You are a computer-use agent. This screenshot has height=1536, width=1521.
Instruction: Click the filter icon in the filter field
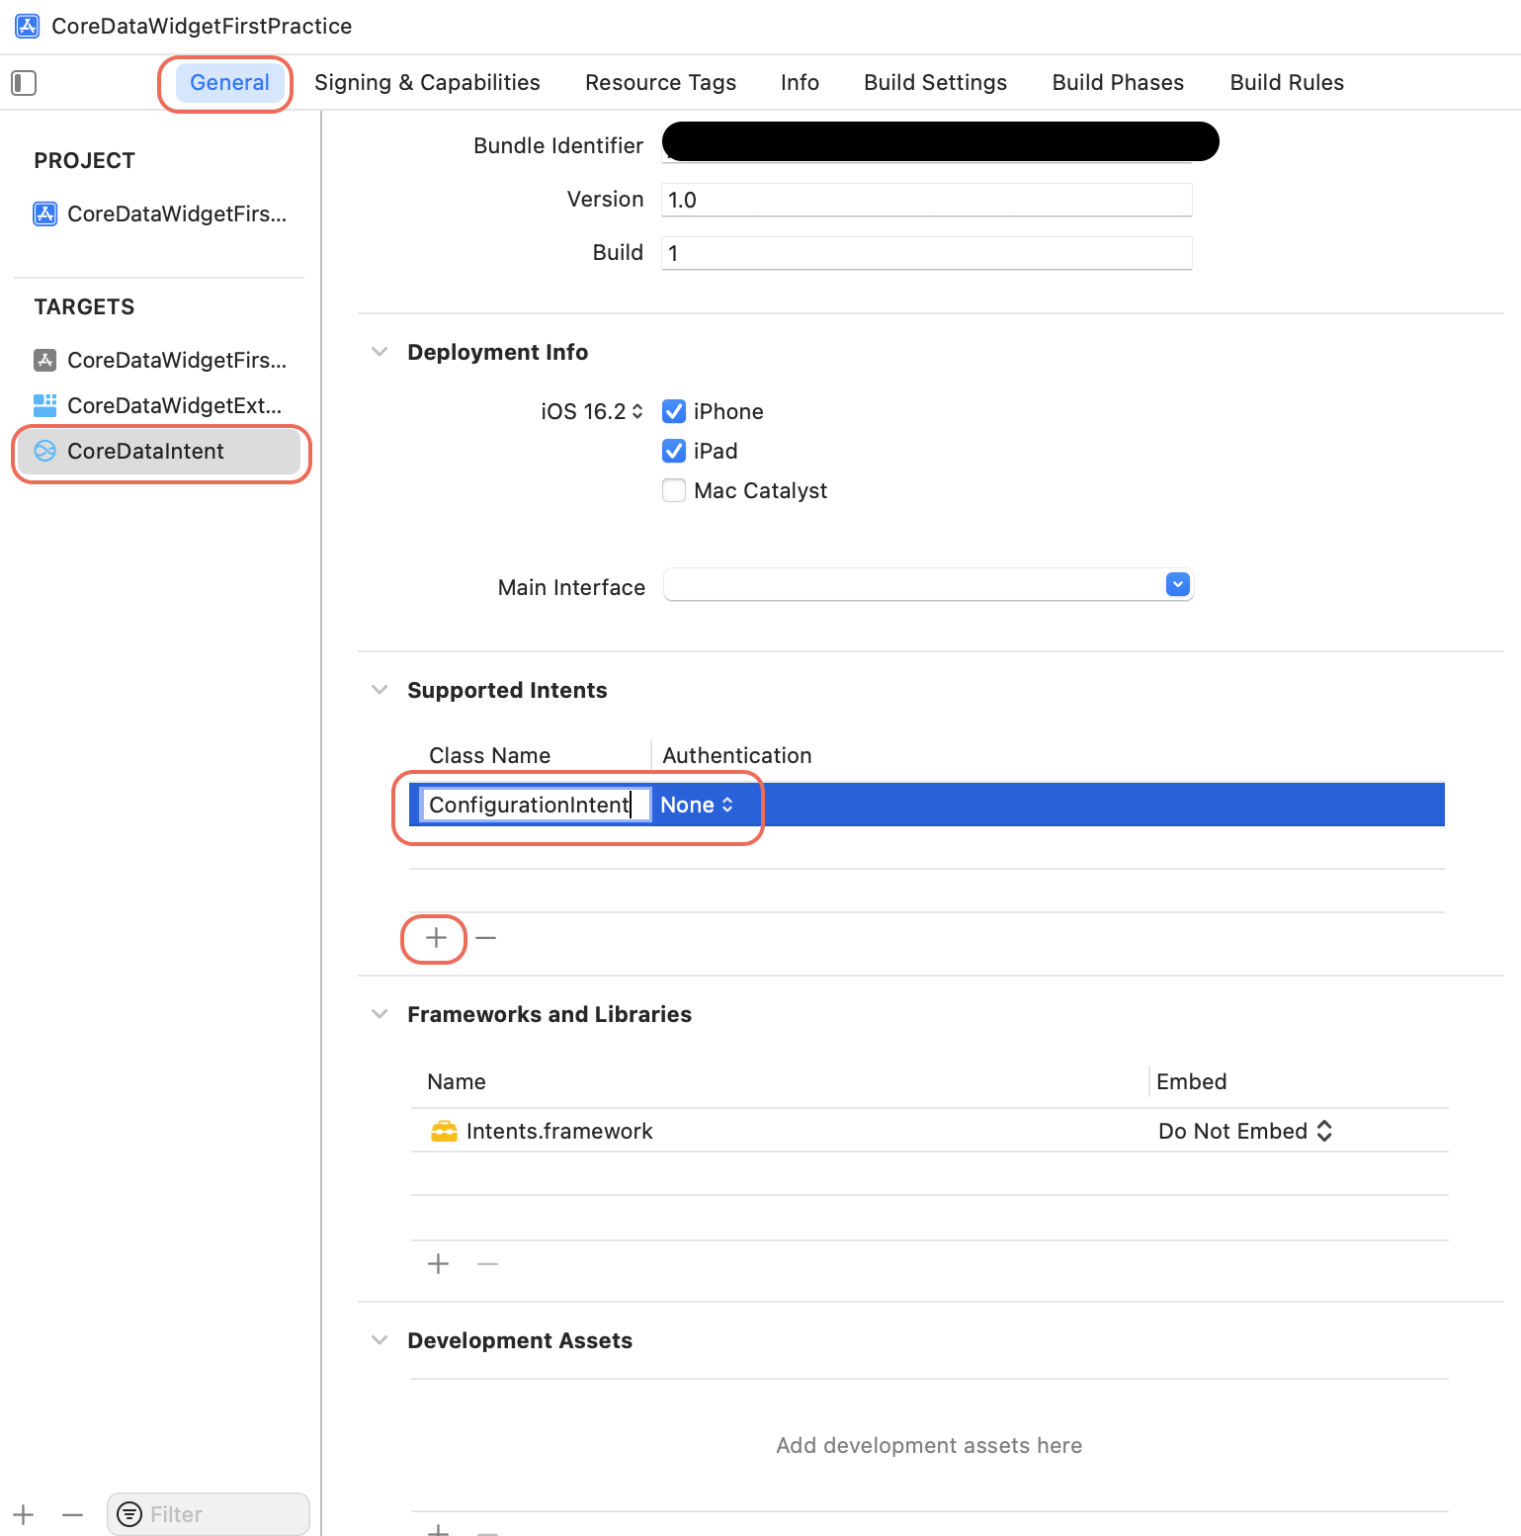(x=129, y=1514)
